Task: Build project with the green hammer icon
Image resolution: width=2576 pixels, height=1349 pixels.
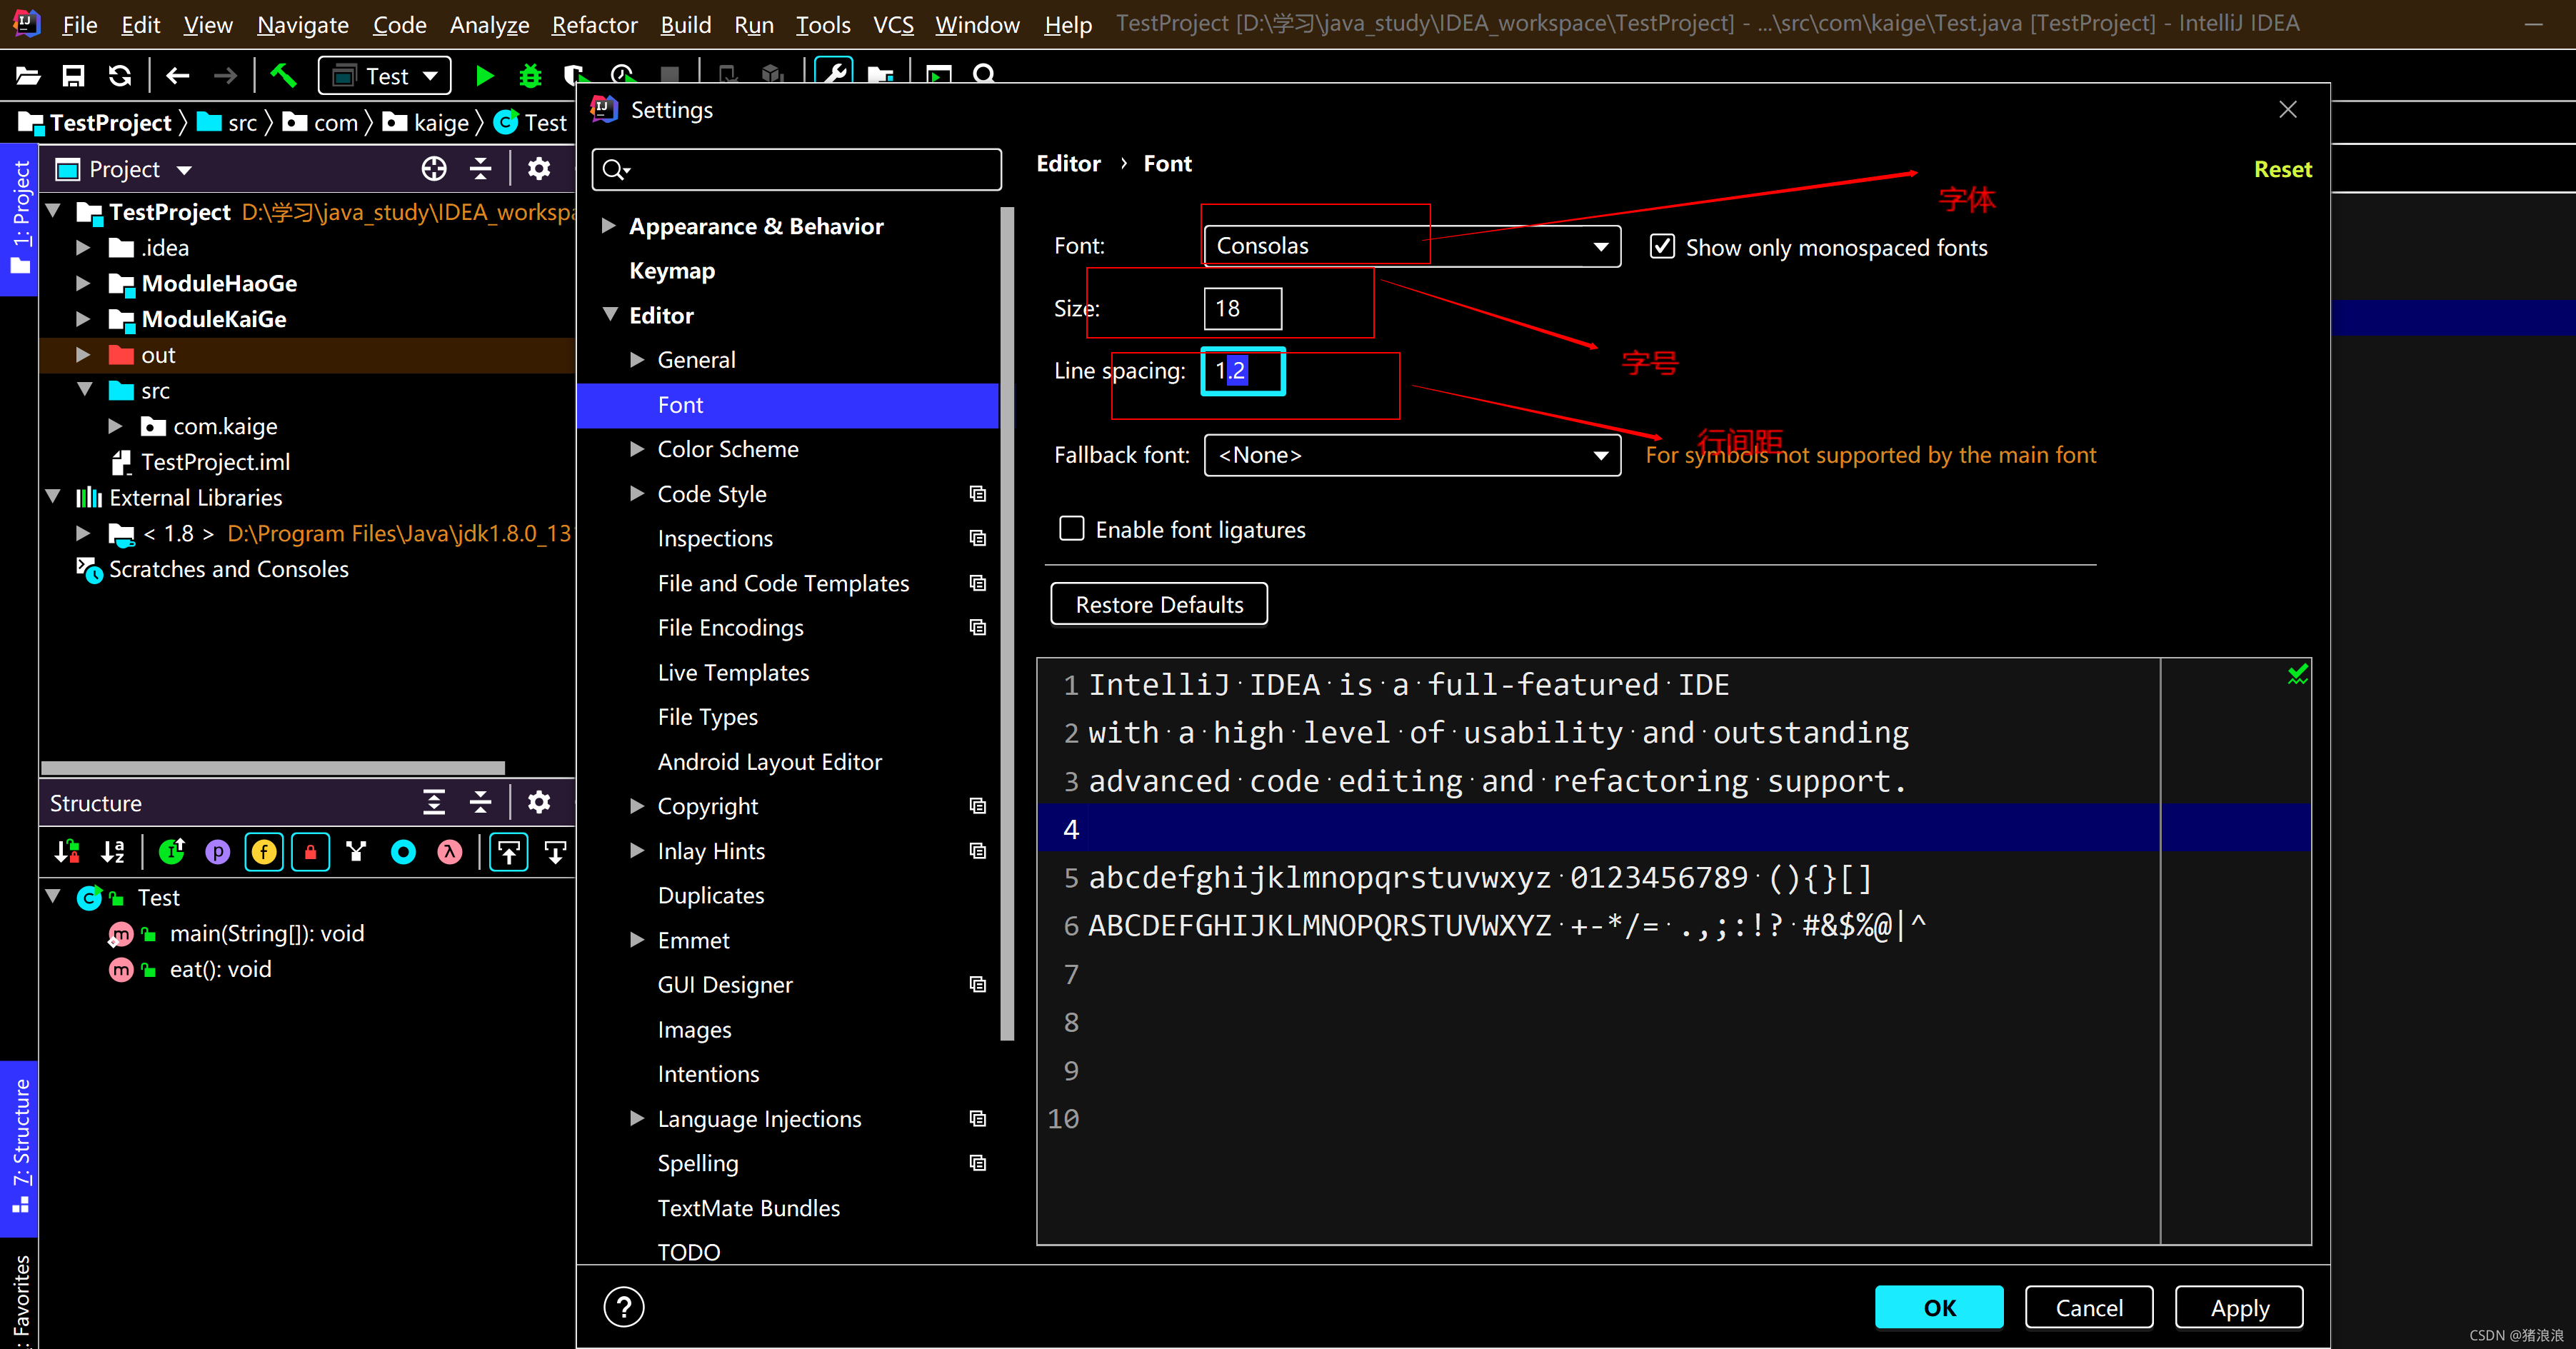Action: click(284, 76)
